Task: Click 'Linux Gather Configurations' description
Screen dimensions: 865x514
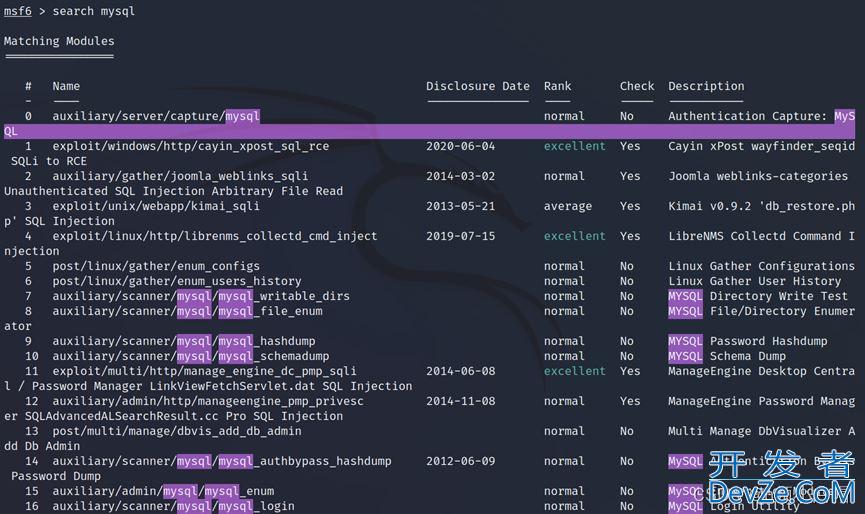Action: pos(761,266)
